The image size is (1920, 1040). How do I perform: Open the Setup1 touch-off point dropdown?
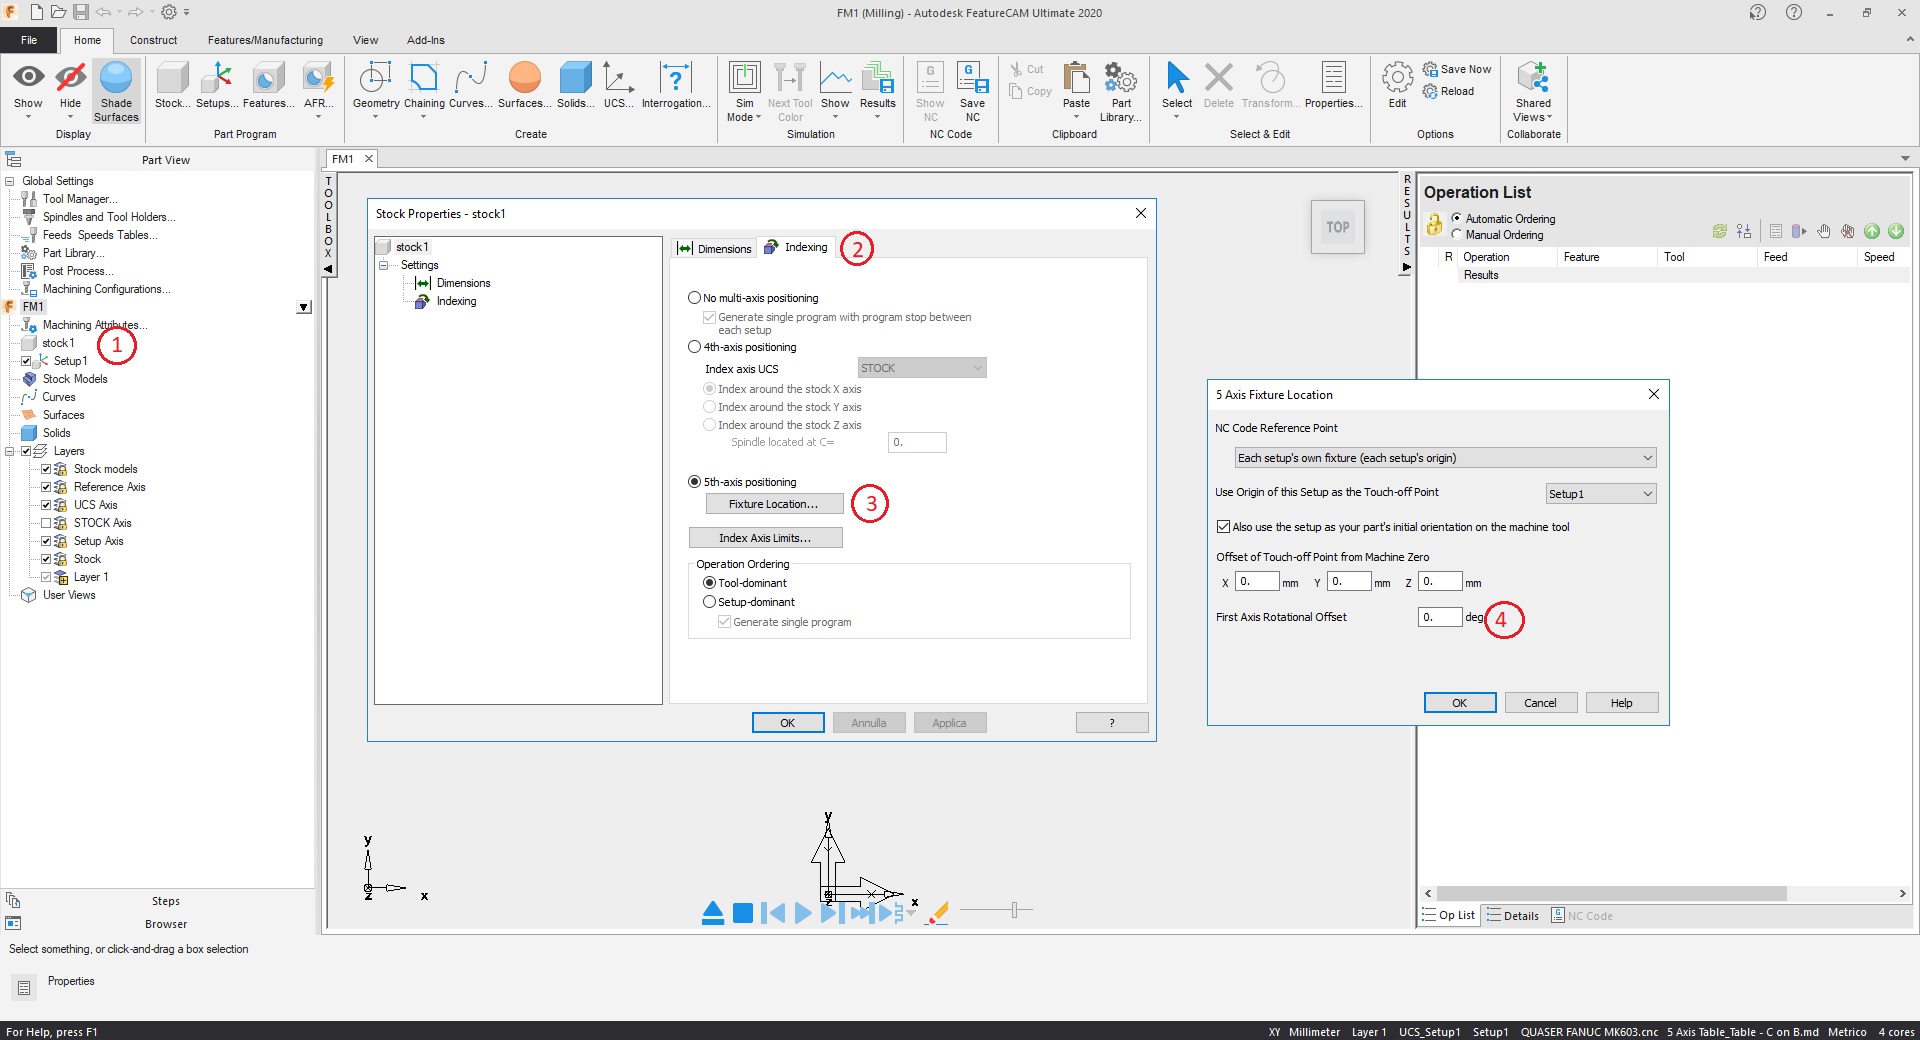click(1601, 494)
